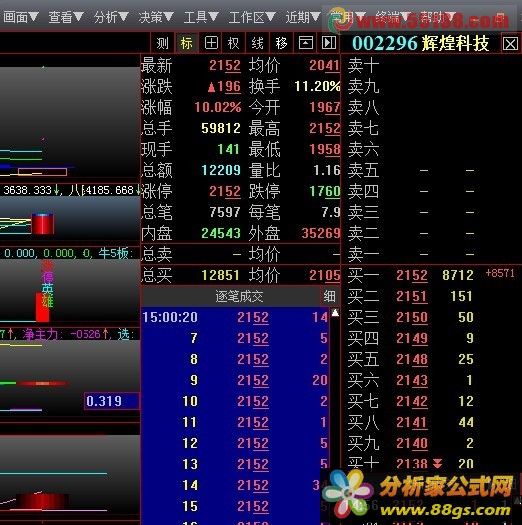Close the 002296 辉煌科技 quote panel
The width and height of the screenshot is (522, 525).
point(510,44)
